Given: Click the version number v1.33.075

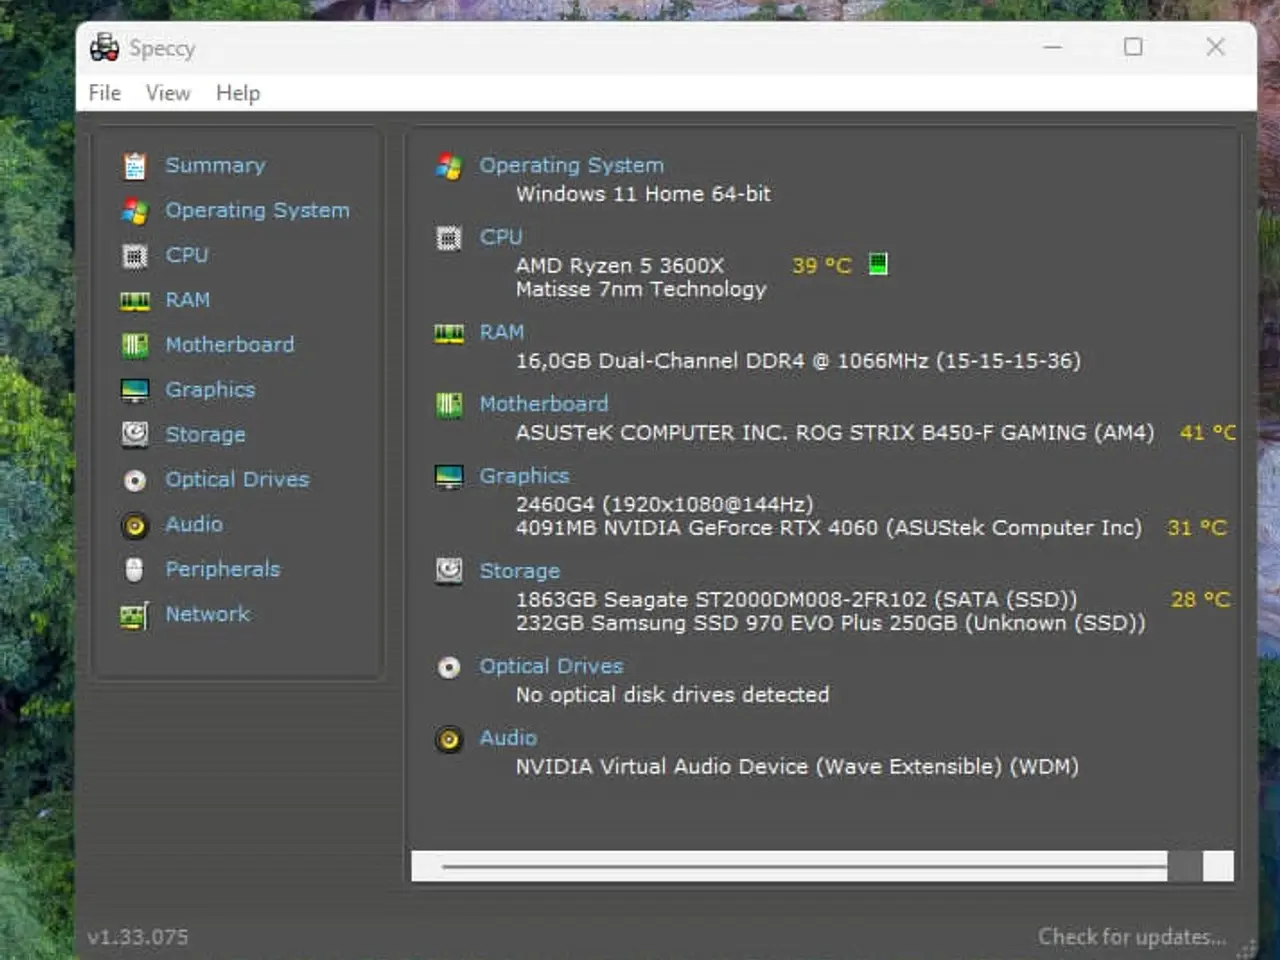Looking at the screenshot, I should [x=138, y=937].
